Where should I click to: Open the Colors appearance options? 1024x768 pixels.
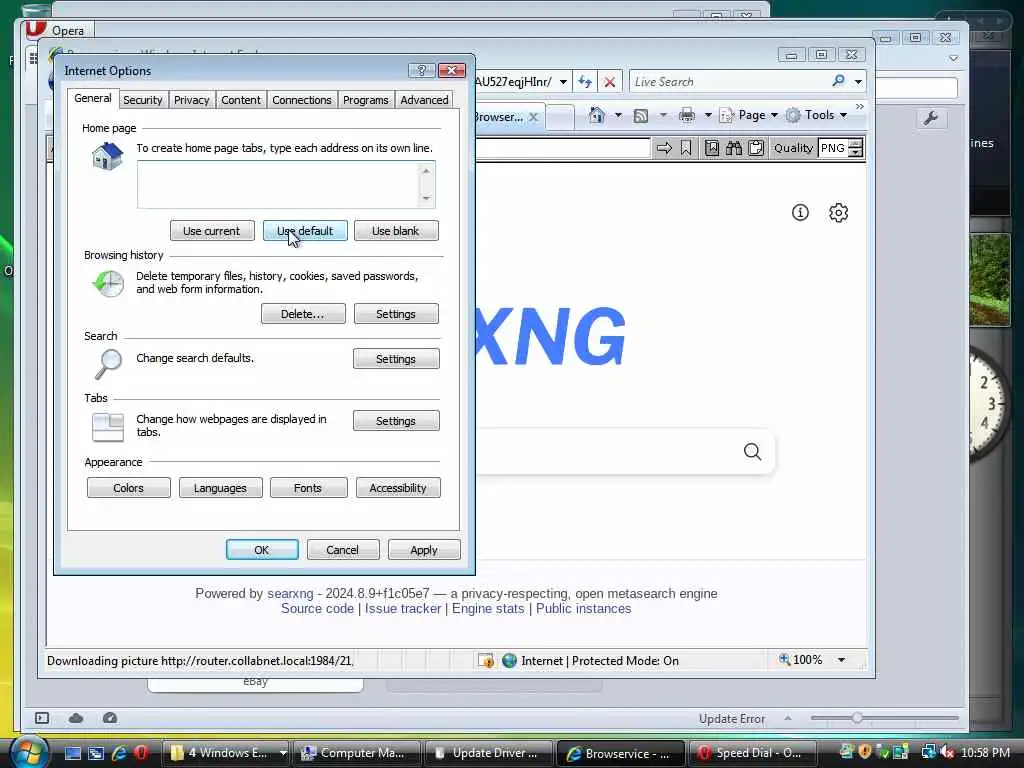[129, 488]
